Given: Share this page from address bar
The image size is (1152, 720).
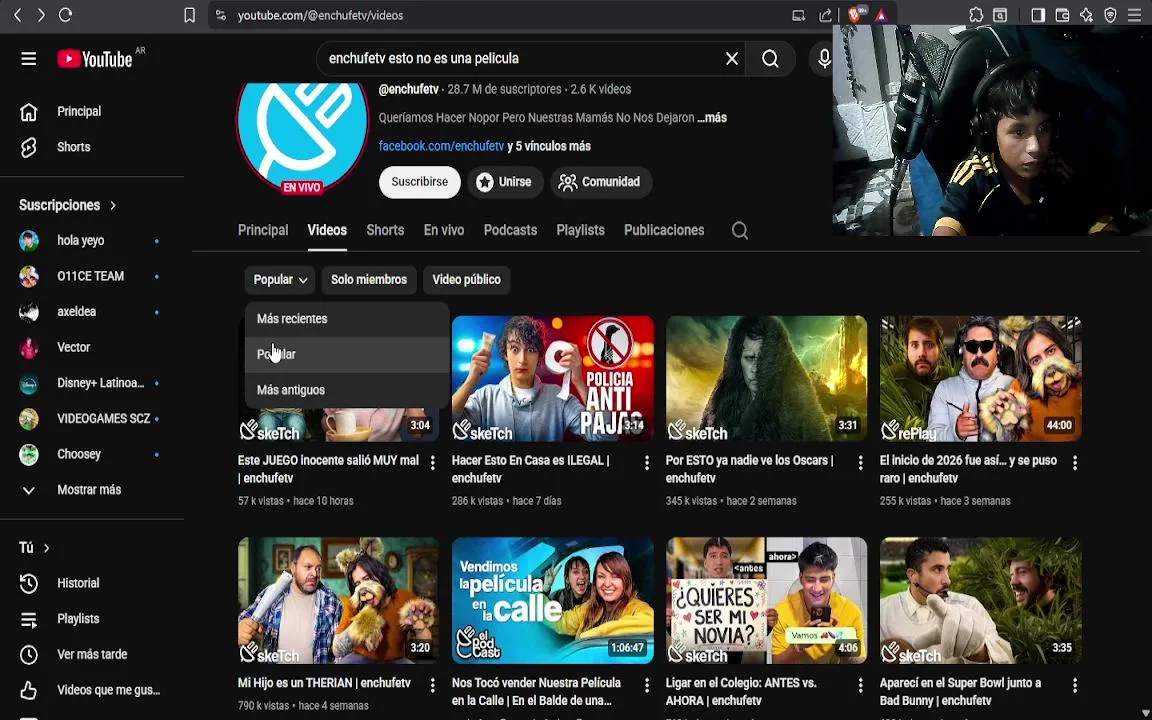Looking at the screenshot, I should pyautogui.click(x=825, y=15).
